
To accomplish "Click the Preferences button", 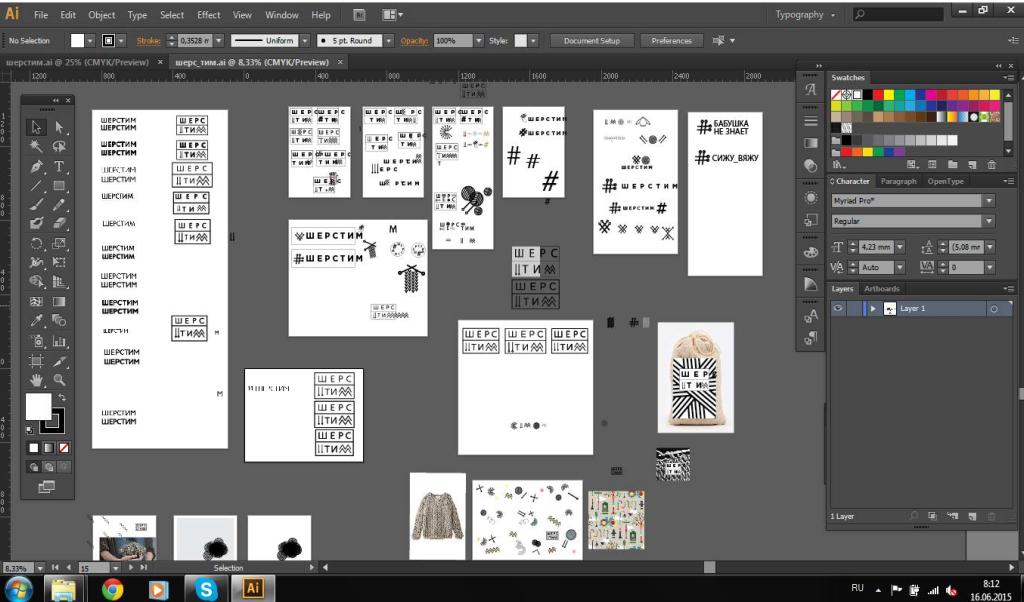I will [671, 41].
